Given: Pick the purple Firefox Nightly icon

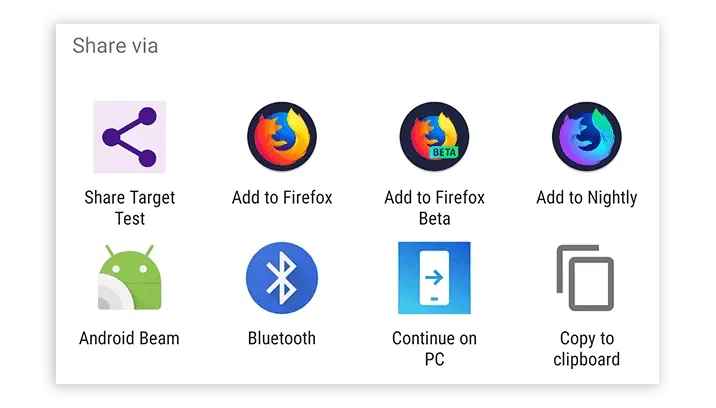Looking at the screenshot, I should pyautogui.click(x=587, y=137).
